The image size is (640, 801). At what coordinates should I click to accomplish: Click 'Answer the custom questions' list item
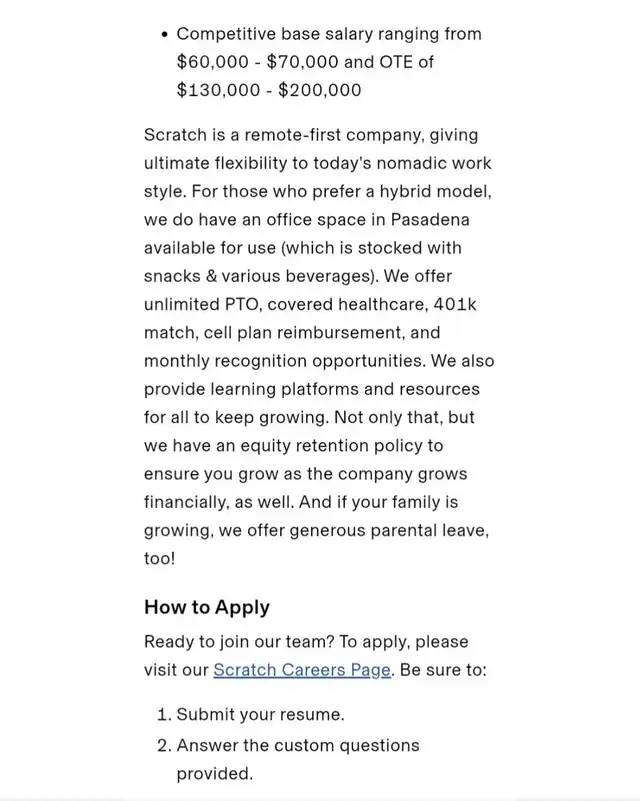pos(298,745)
